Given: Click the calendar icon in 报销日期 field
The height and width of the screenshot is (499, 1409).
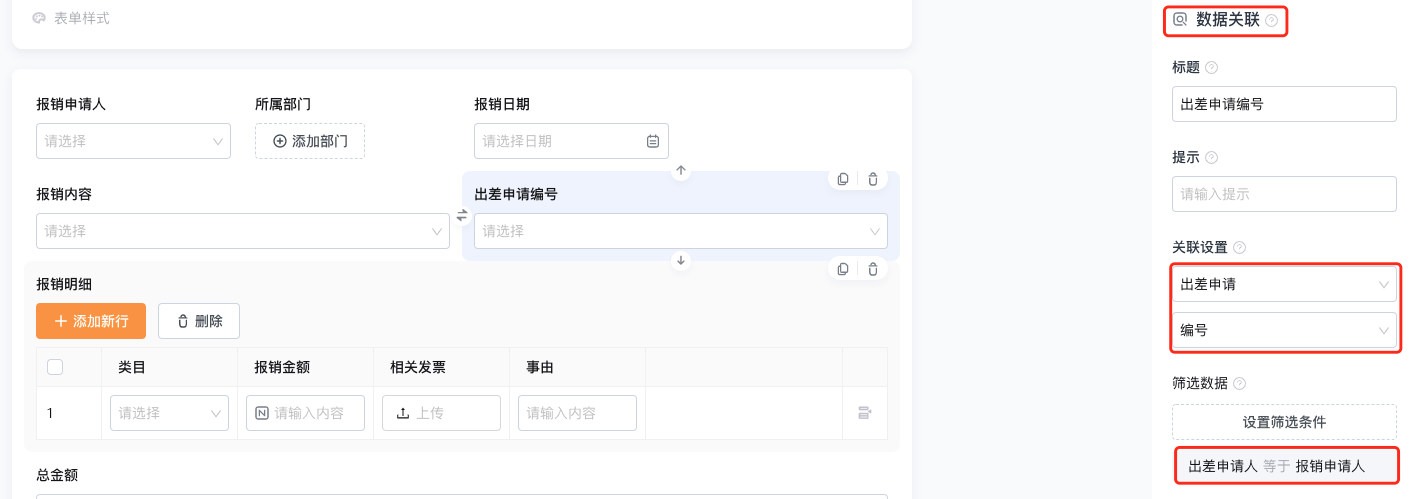Looking at the screenshot, I should pos(653,141).
